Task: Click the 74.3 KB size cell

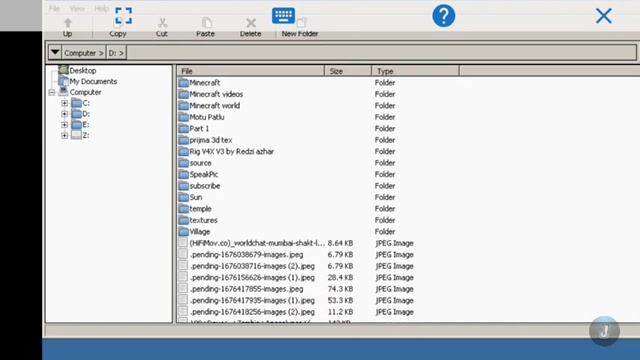Action: point(340,289)
